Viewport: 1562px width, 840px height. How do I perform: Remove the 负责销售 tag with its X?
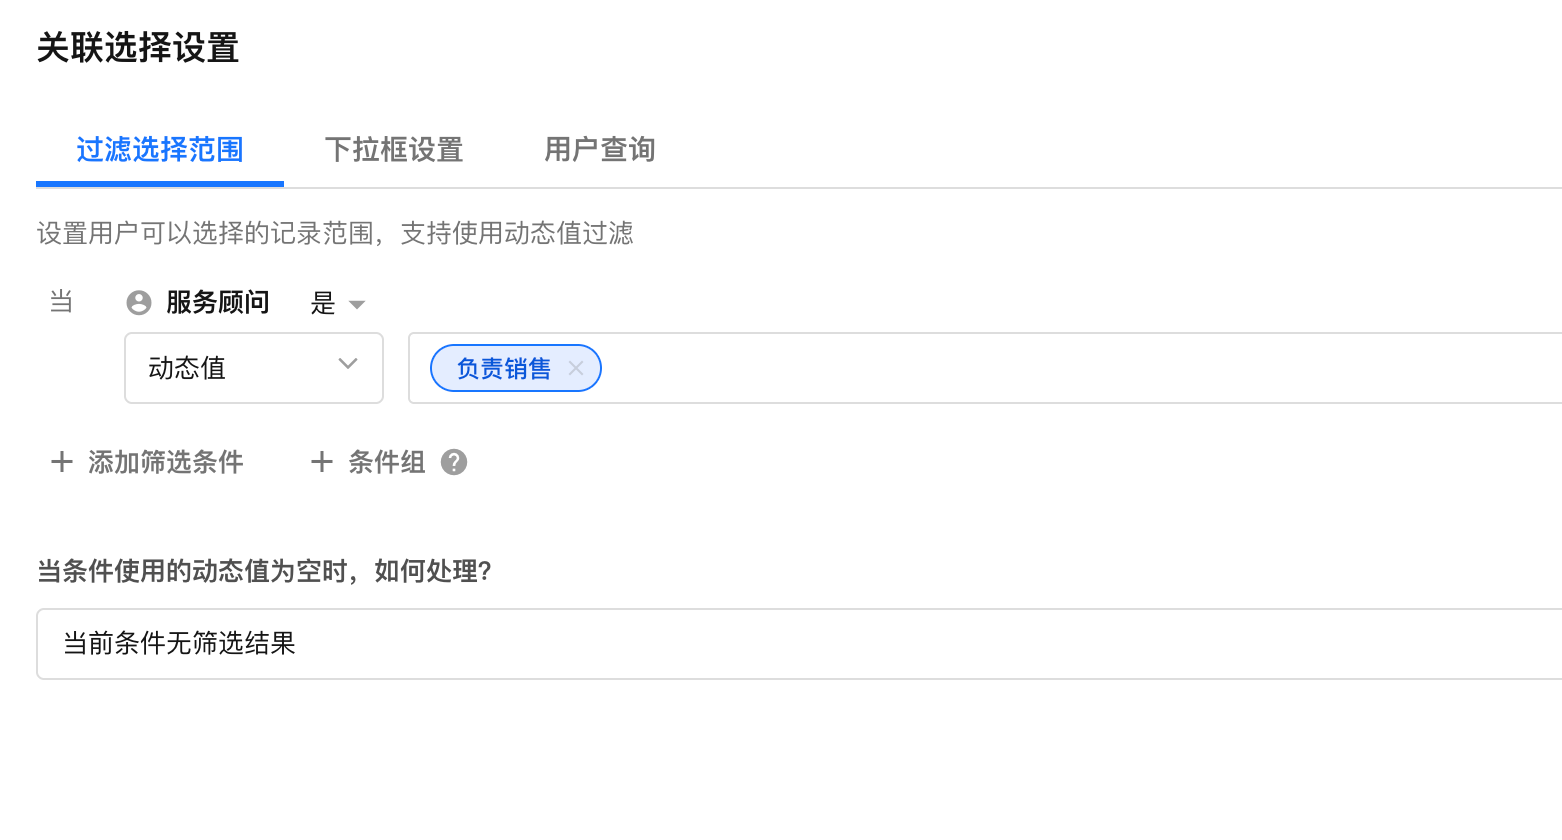pos(576,368)
